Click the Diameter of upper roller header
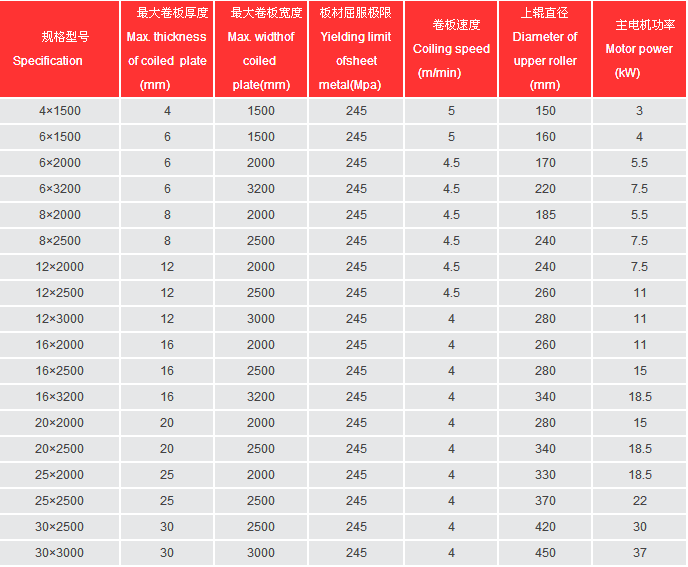The width and height of the screenshot is (688, 567). (545, 49)
